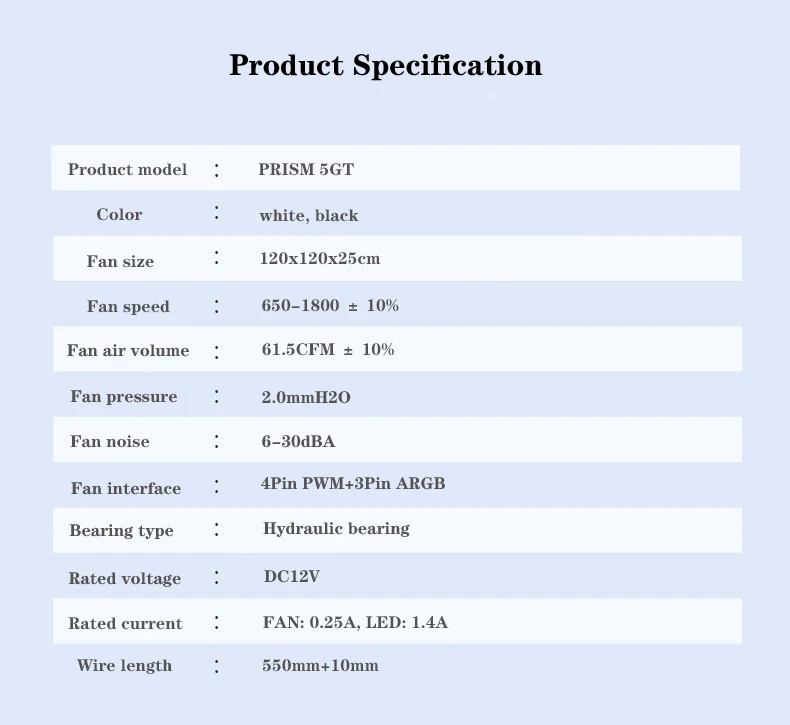This screenshot has height=725, width=790.
Task: Select the 61.5CFM ± 10% value
Action: 328,350
